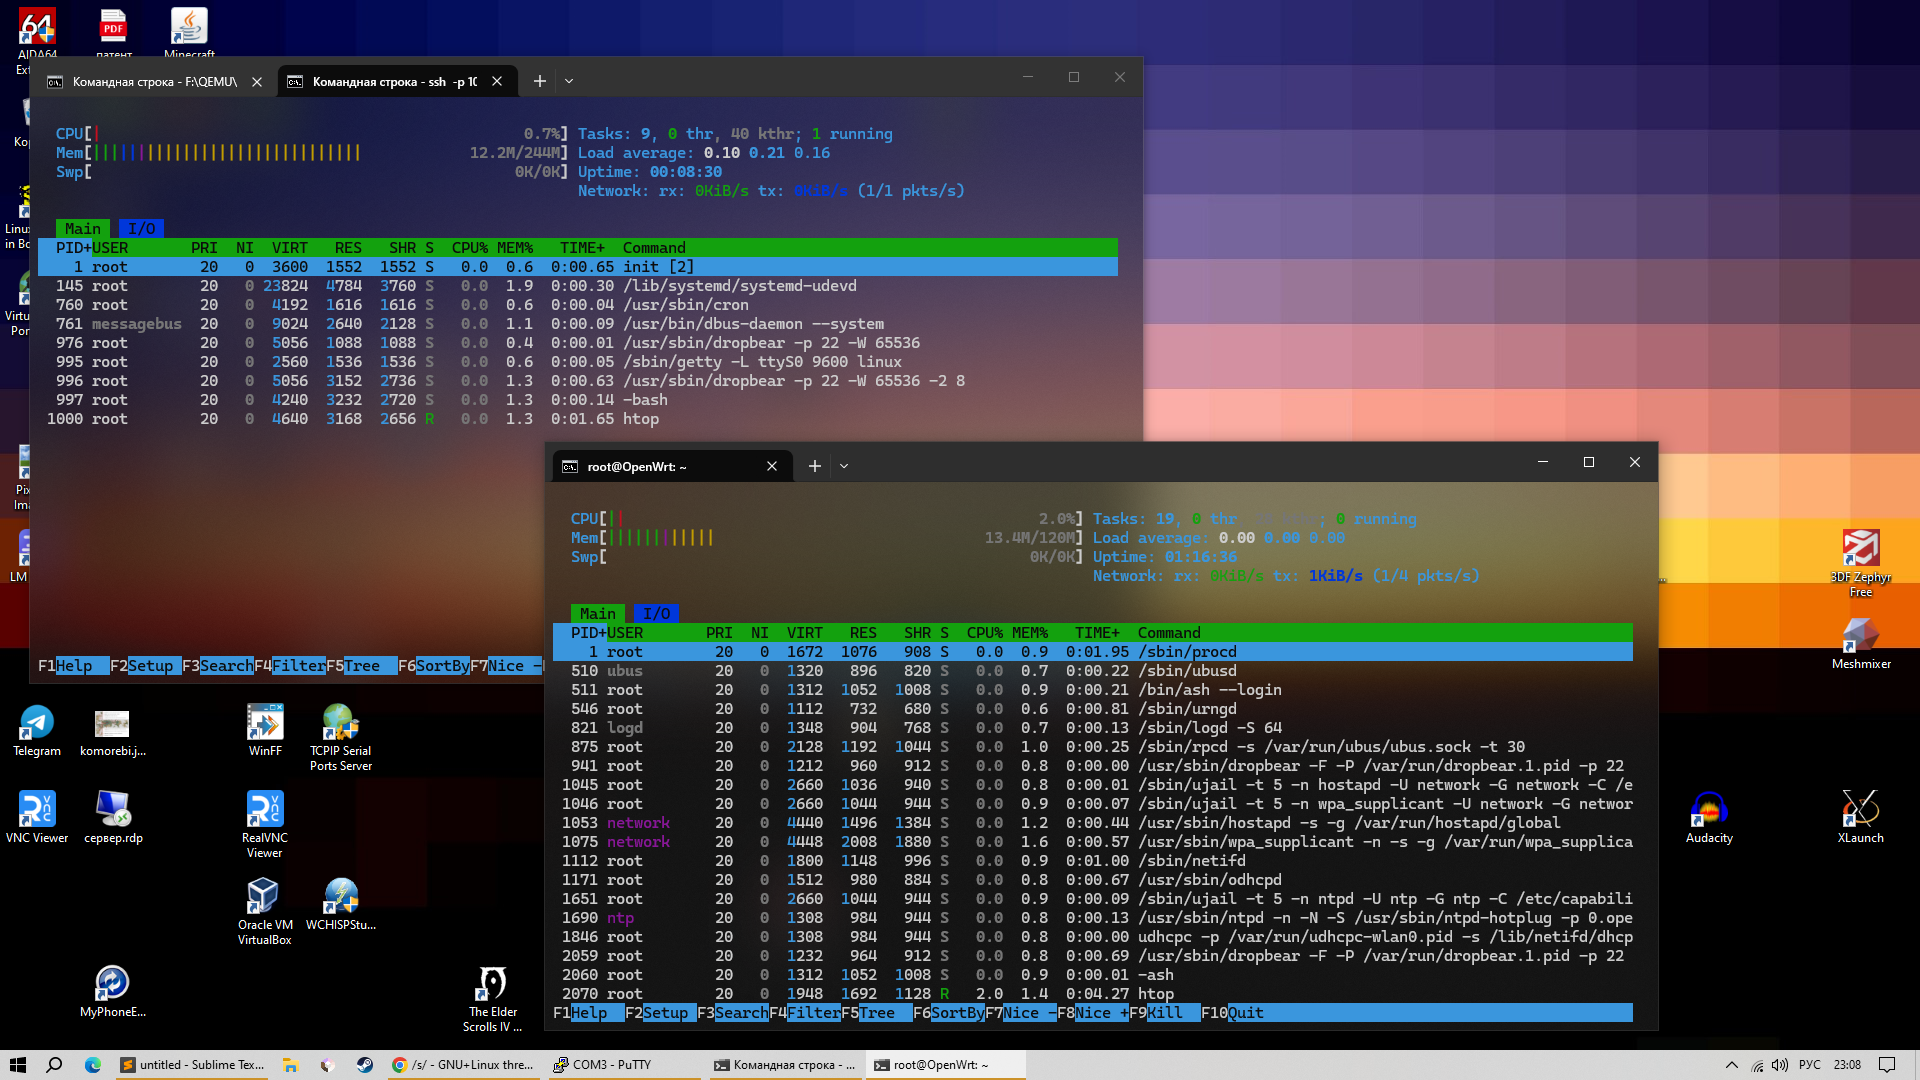The image size is (1920, 1080).
Task: Open komorebi.json file icon
Action: pyautogui.click(x=113, y=731)
